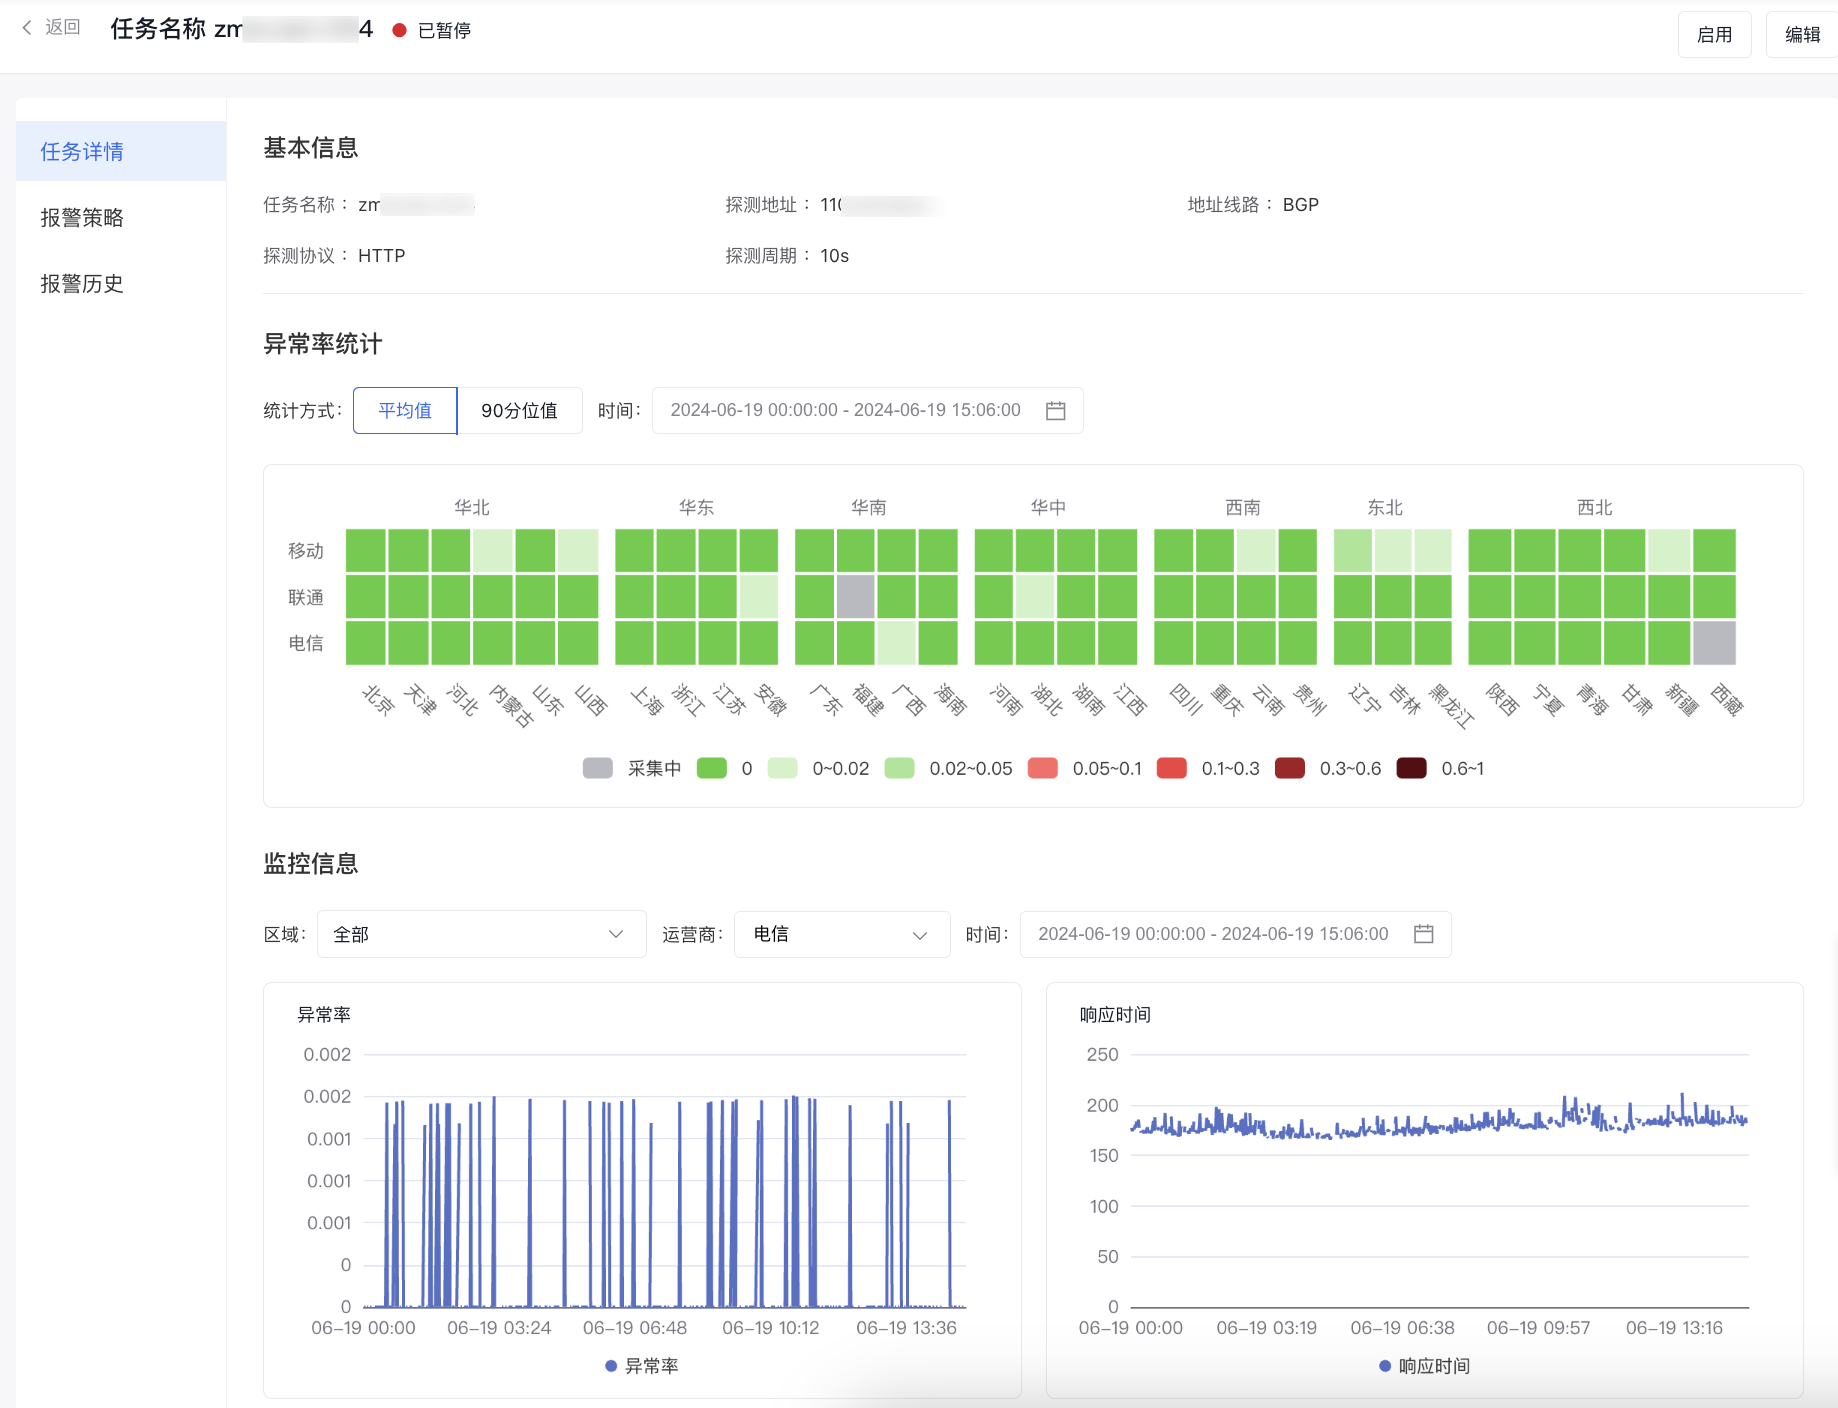1838x1408 pixels.
Task: Click the 启用 button
Action: coord(1714,35)
